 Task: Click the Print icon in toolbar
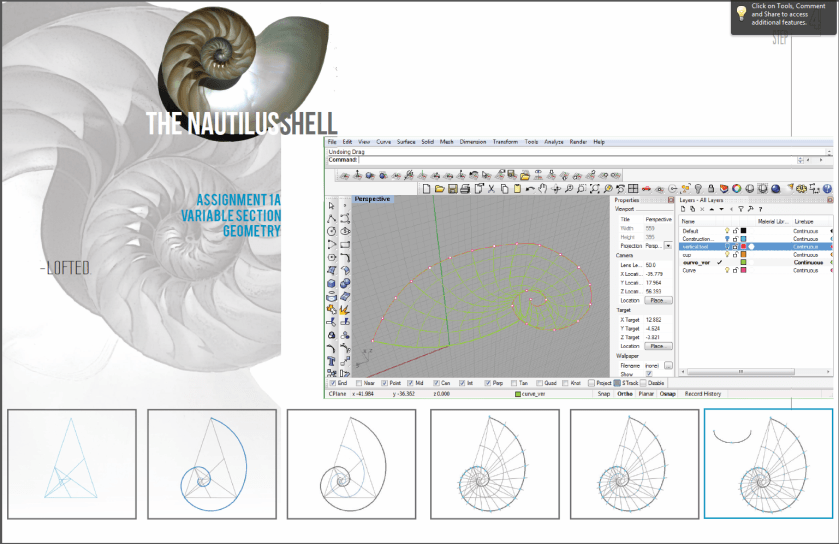(x=465, y=188)
